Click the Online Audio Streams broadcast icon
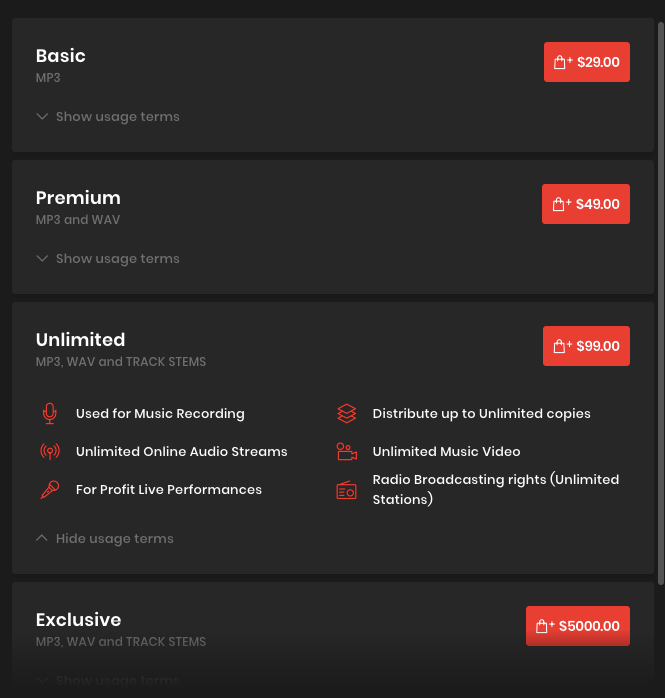The height and width of the screenshot is (698, 665). coord(49,451)
